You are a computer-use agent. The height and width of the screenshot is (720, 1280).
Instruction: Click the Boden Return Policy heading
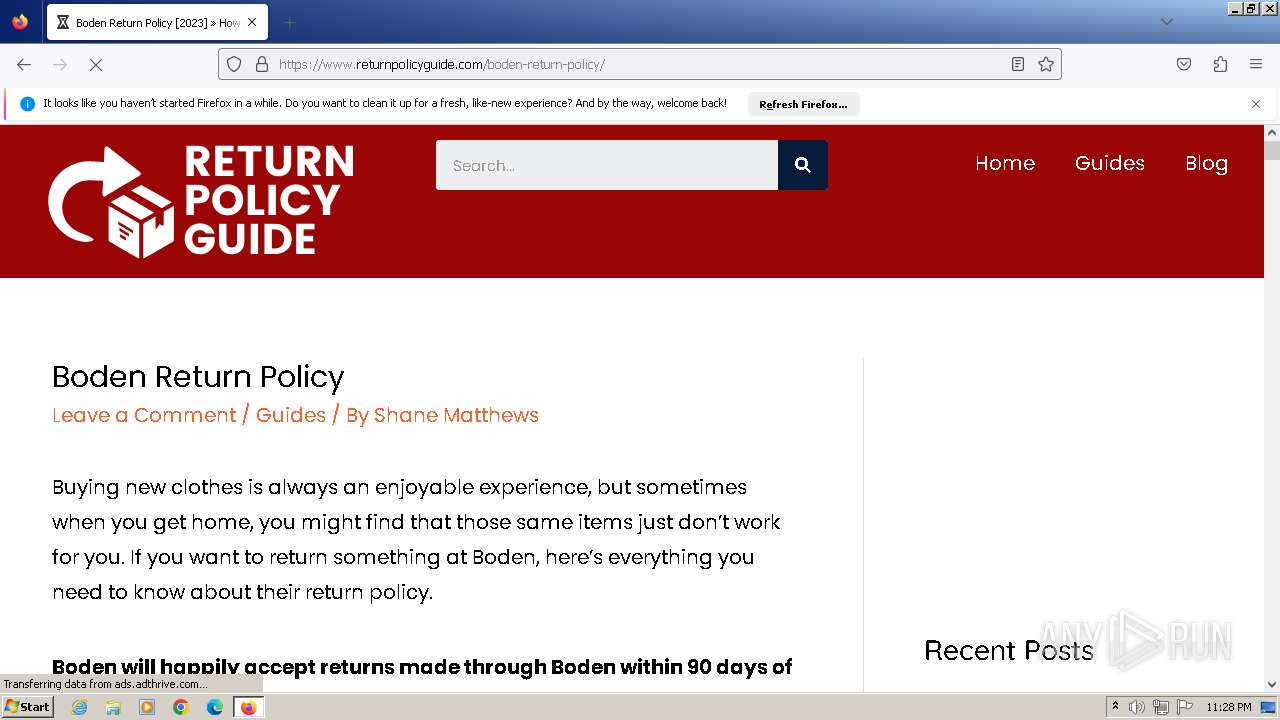(198, 377)
